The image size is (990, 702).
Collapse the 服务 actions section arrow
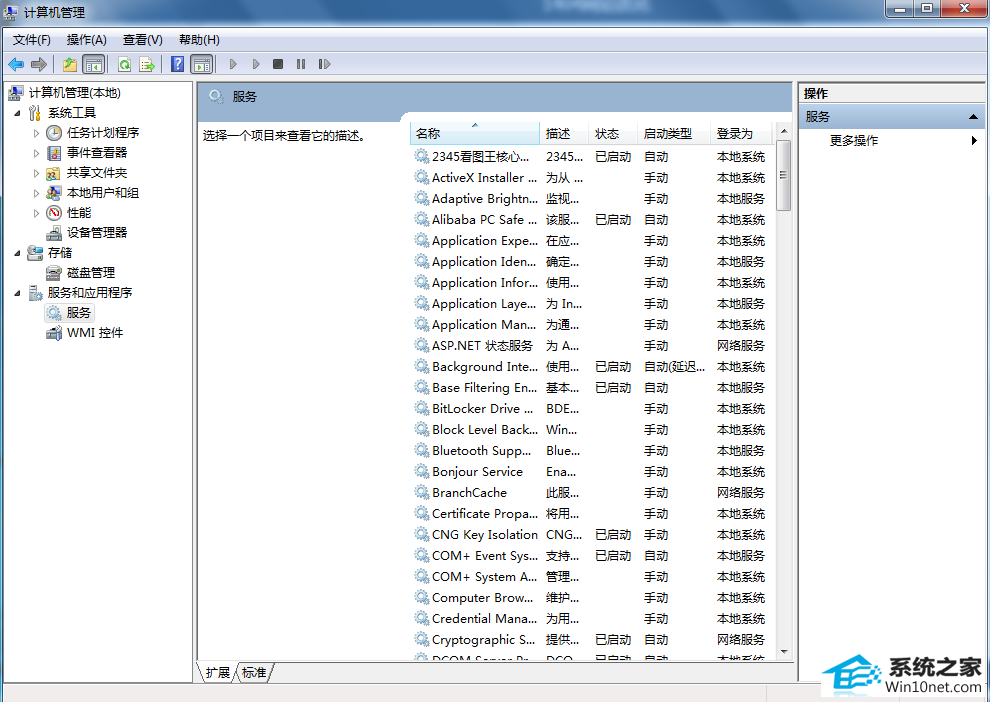click(x=973, y=117)
